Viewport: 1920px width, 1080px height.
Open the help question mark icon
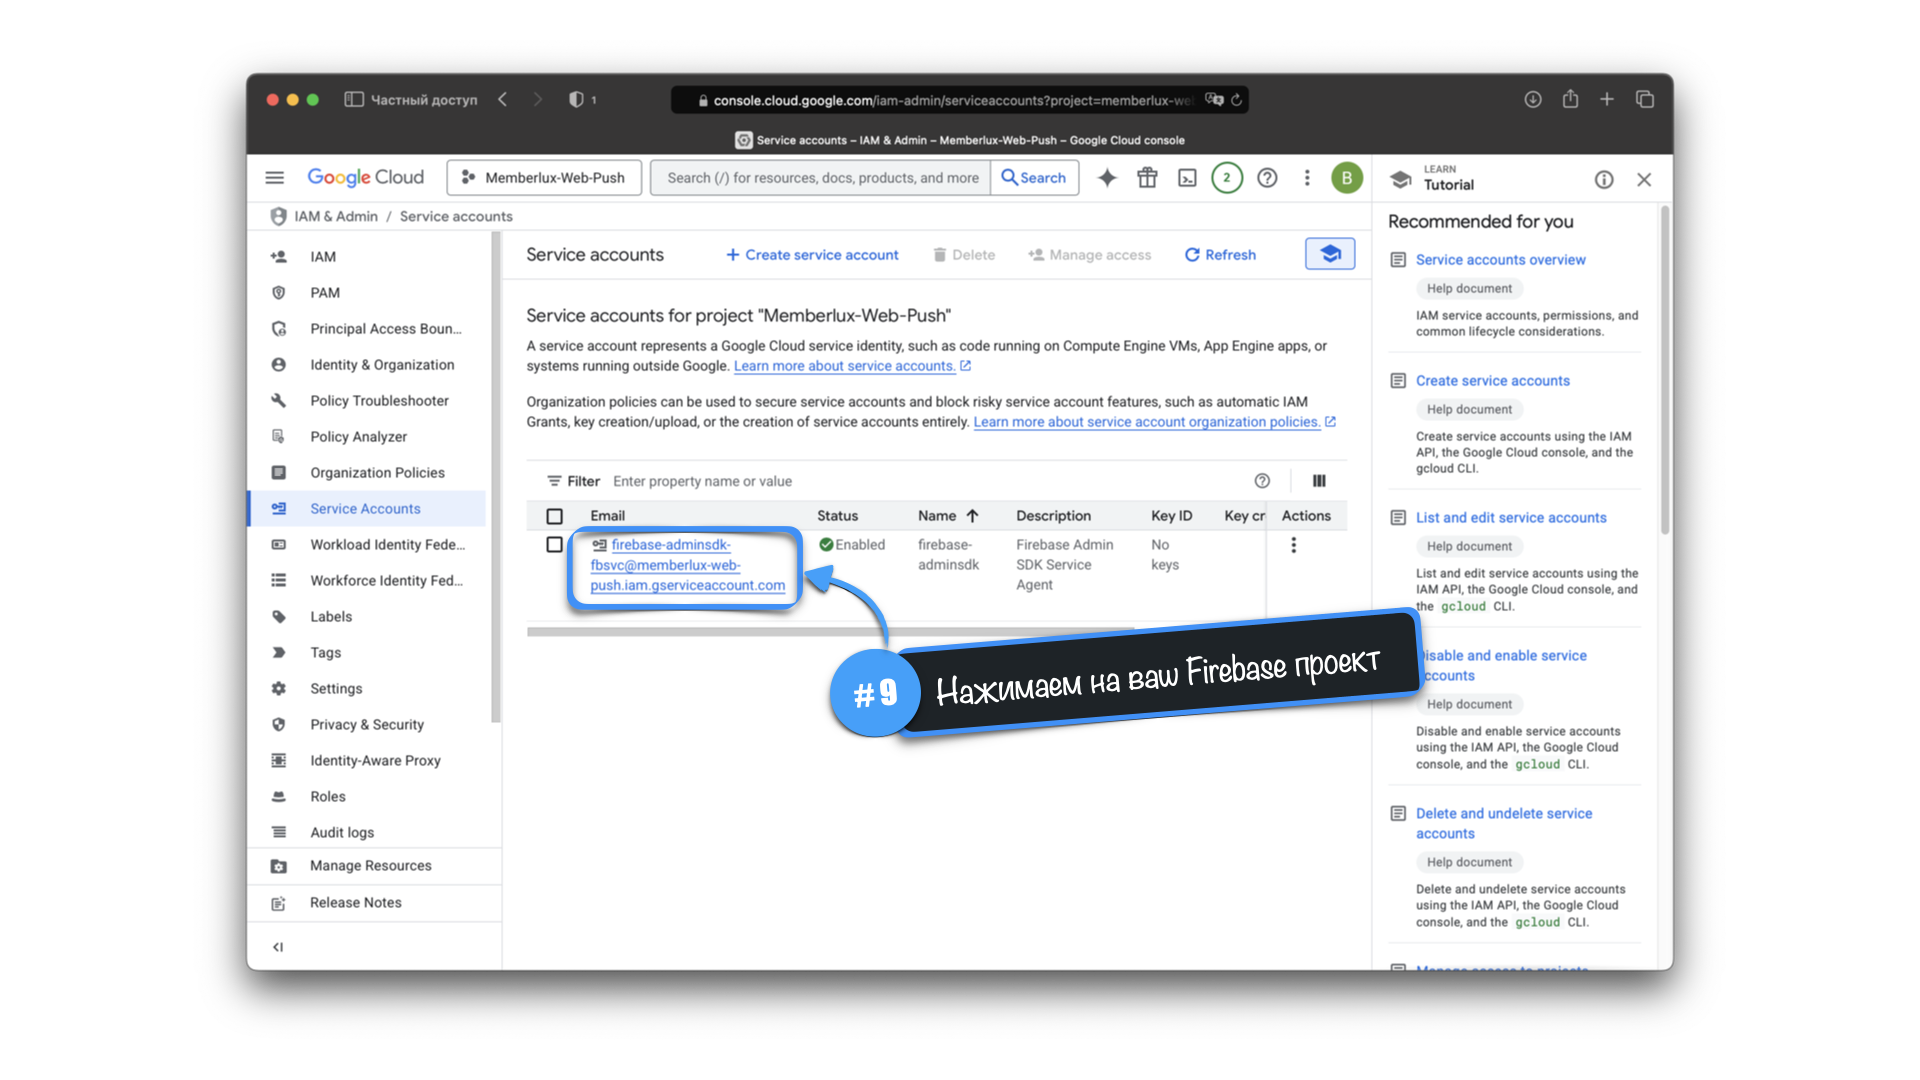tap(1267, 178)
